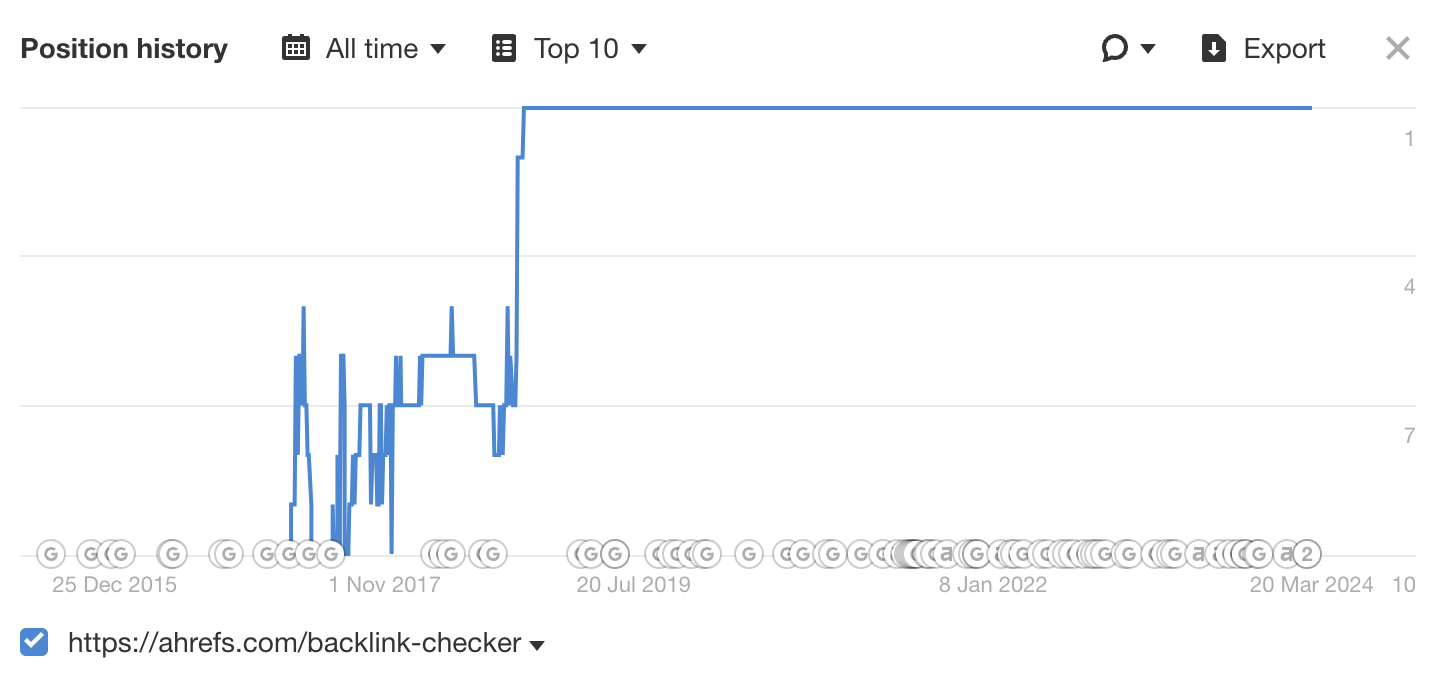
Task: Click the Export button
Action: 1285,47
